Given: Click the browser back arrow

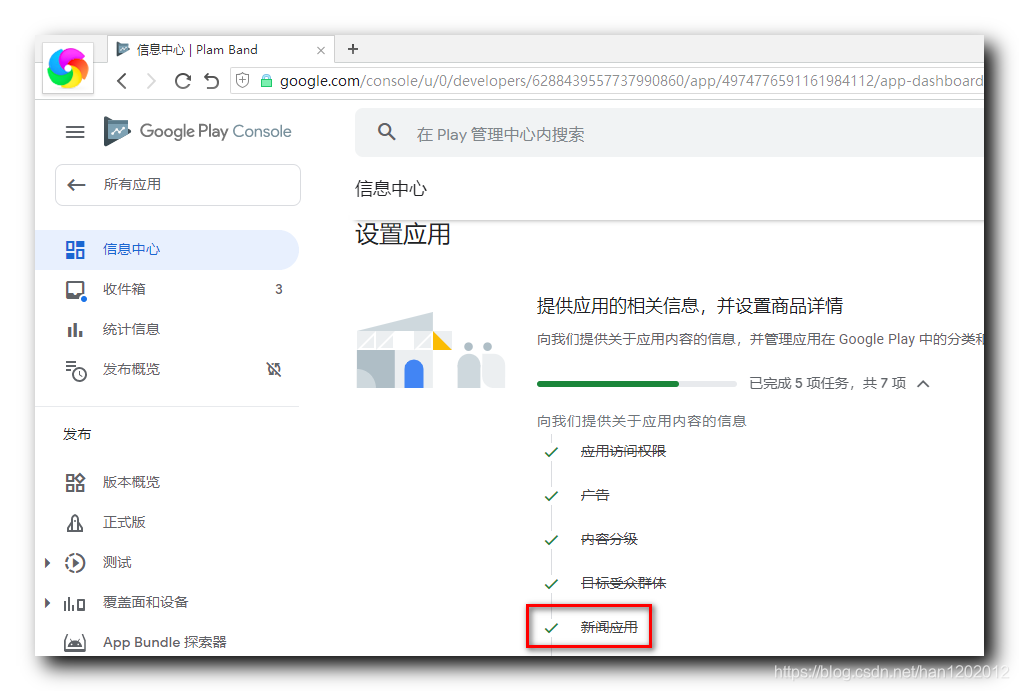Looking at the screenshot, I should click(122, 81).
